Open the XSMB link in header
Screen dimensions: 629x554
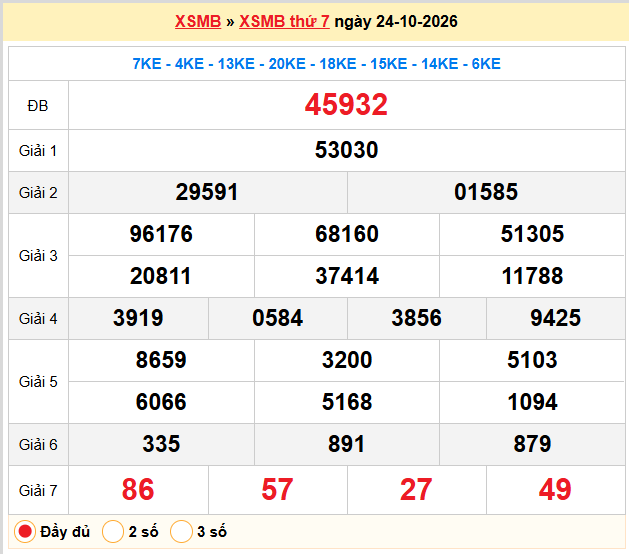[x=198, y=21]
